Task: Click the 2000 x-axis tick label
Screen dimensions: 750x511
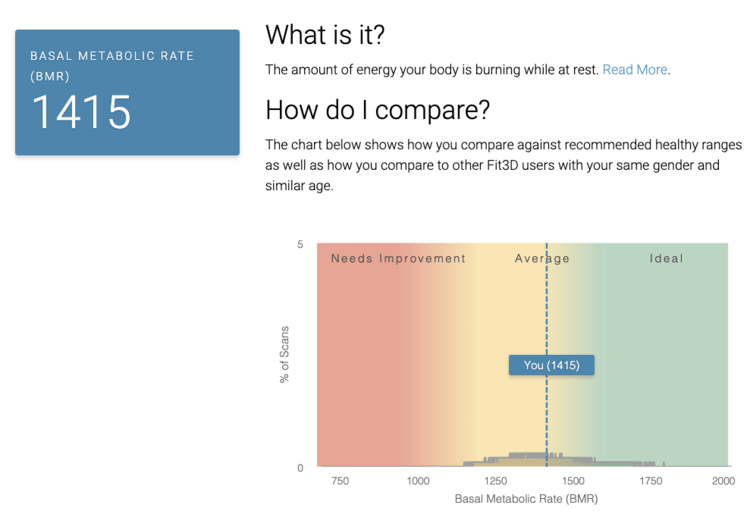Action: point(723,481)
